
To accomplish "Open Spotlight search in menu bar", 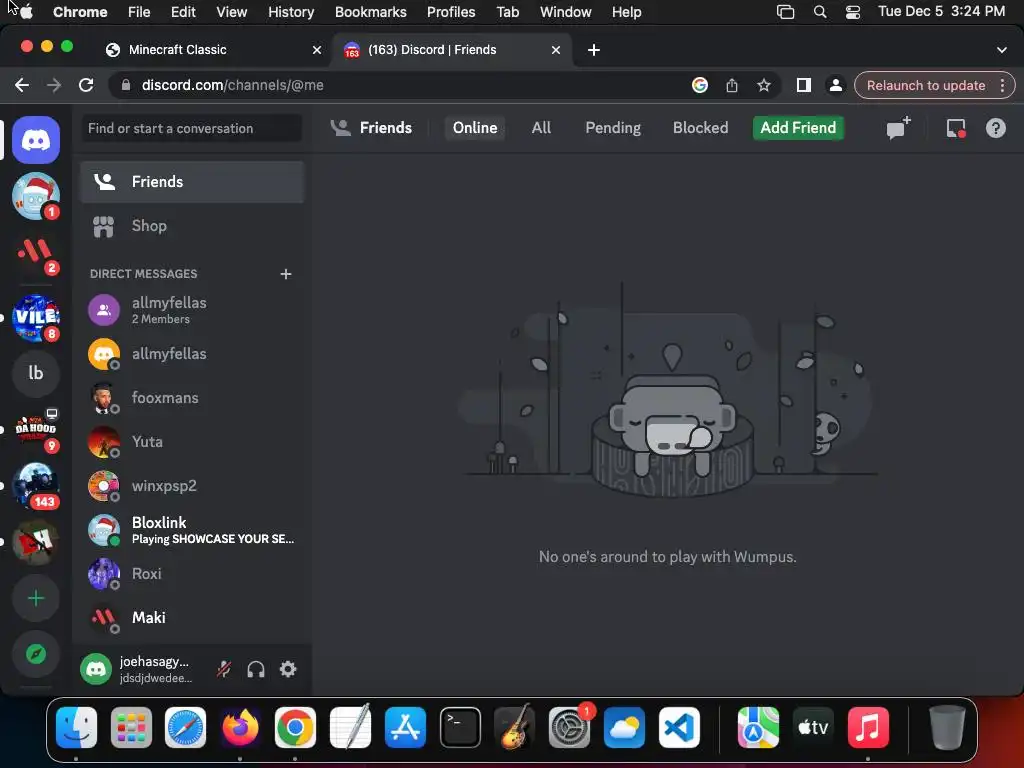I will point(820,12).
